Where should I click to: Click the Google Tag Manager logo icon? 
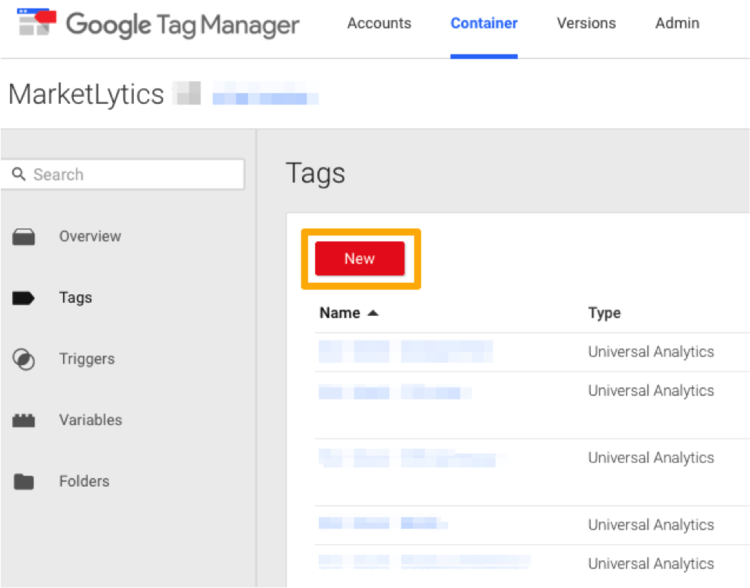36,22
